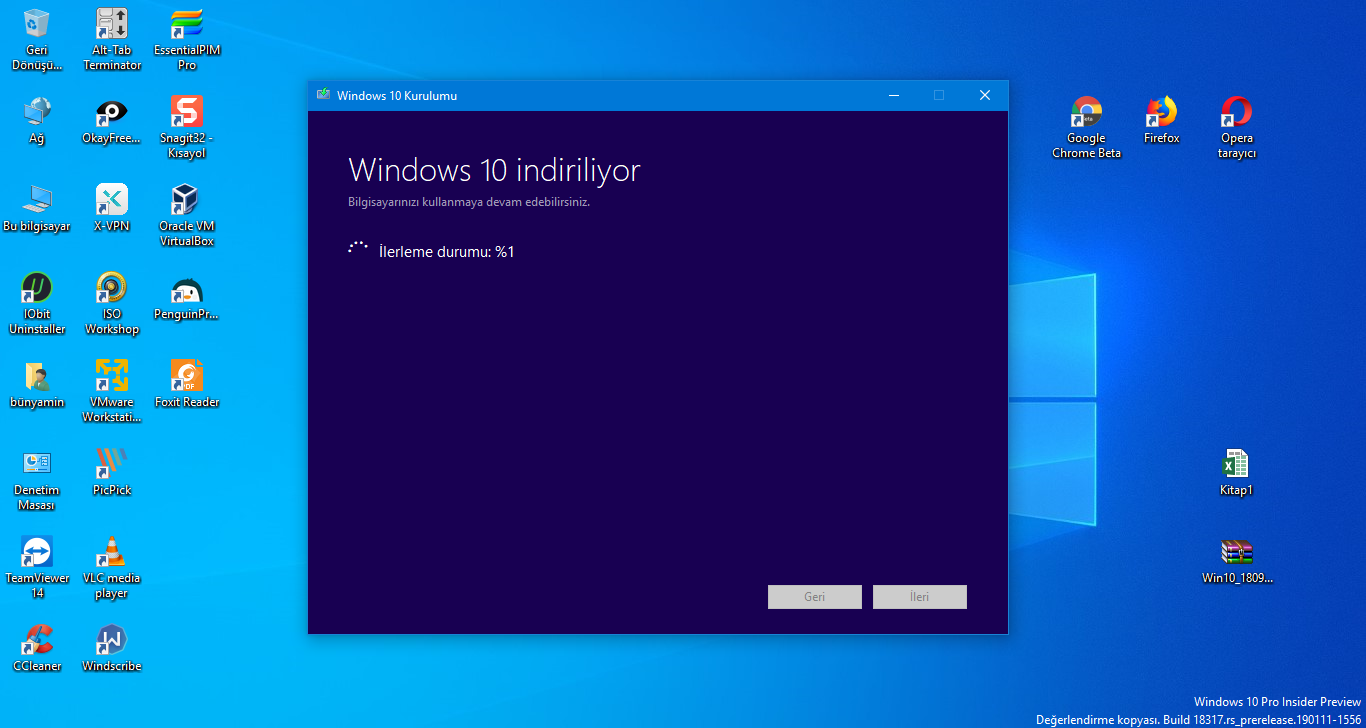The height and width of the screenshot is (728, 1366).
Task: Open Opera tarayıcı browser icon
Action: pyautogui.click(x=1236, y=126)
